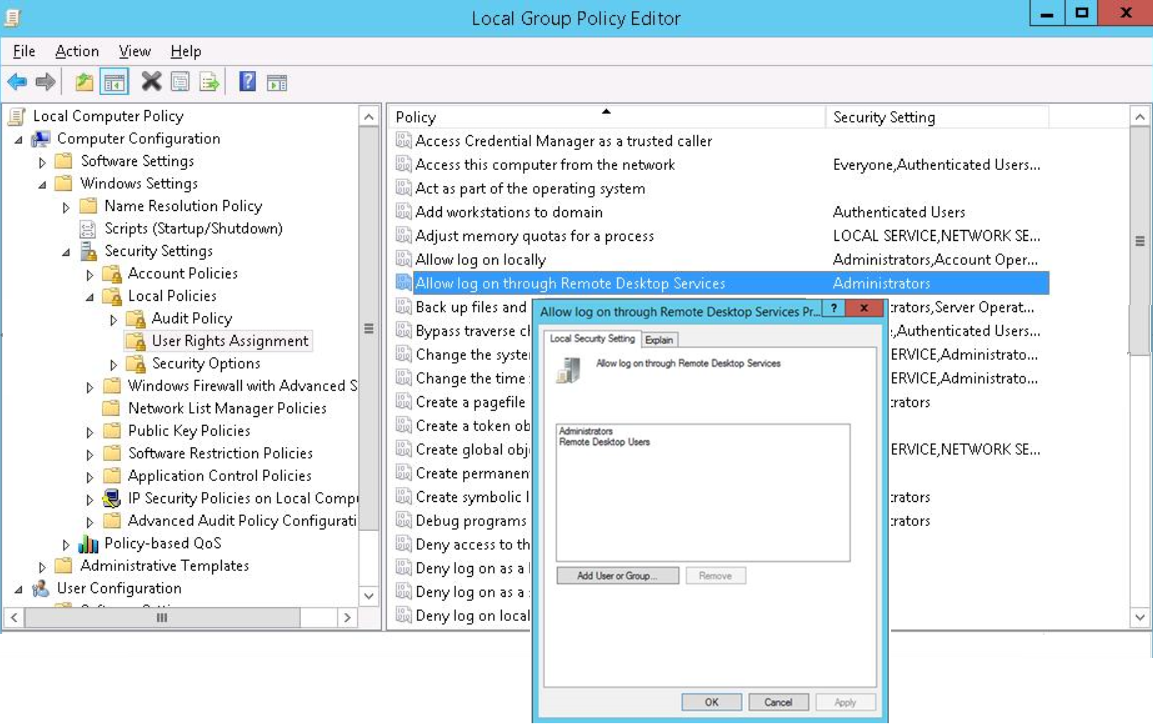
Task: Click the Account Policies folder icon
Action: coord(112,273)
